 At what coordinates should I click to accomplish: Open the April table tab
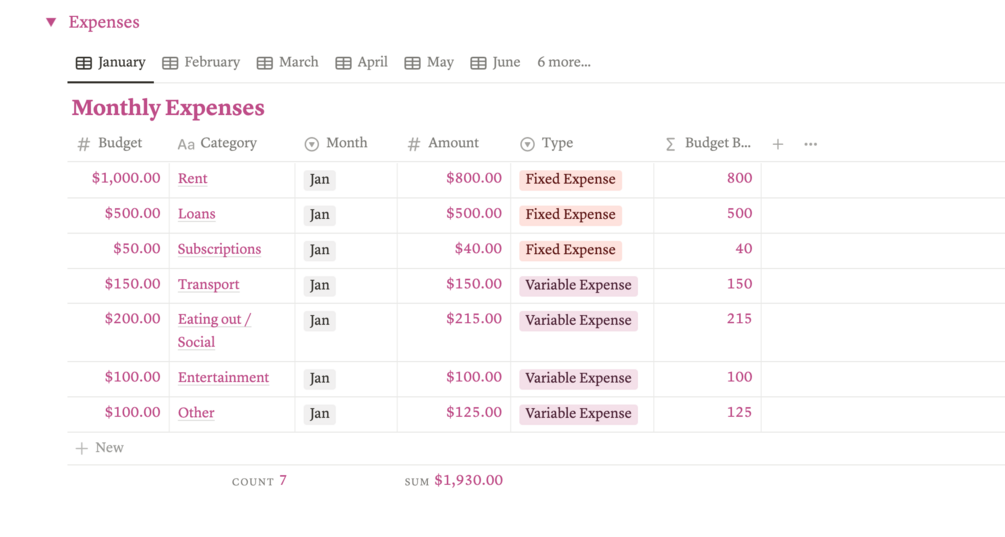tap(361, 62)
